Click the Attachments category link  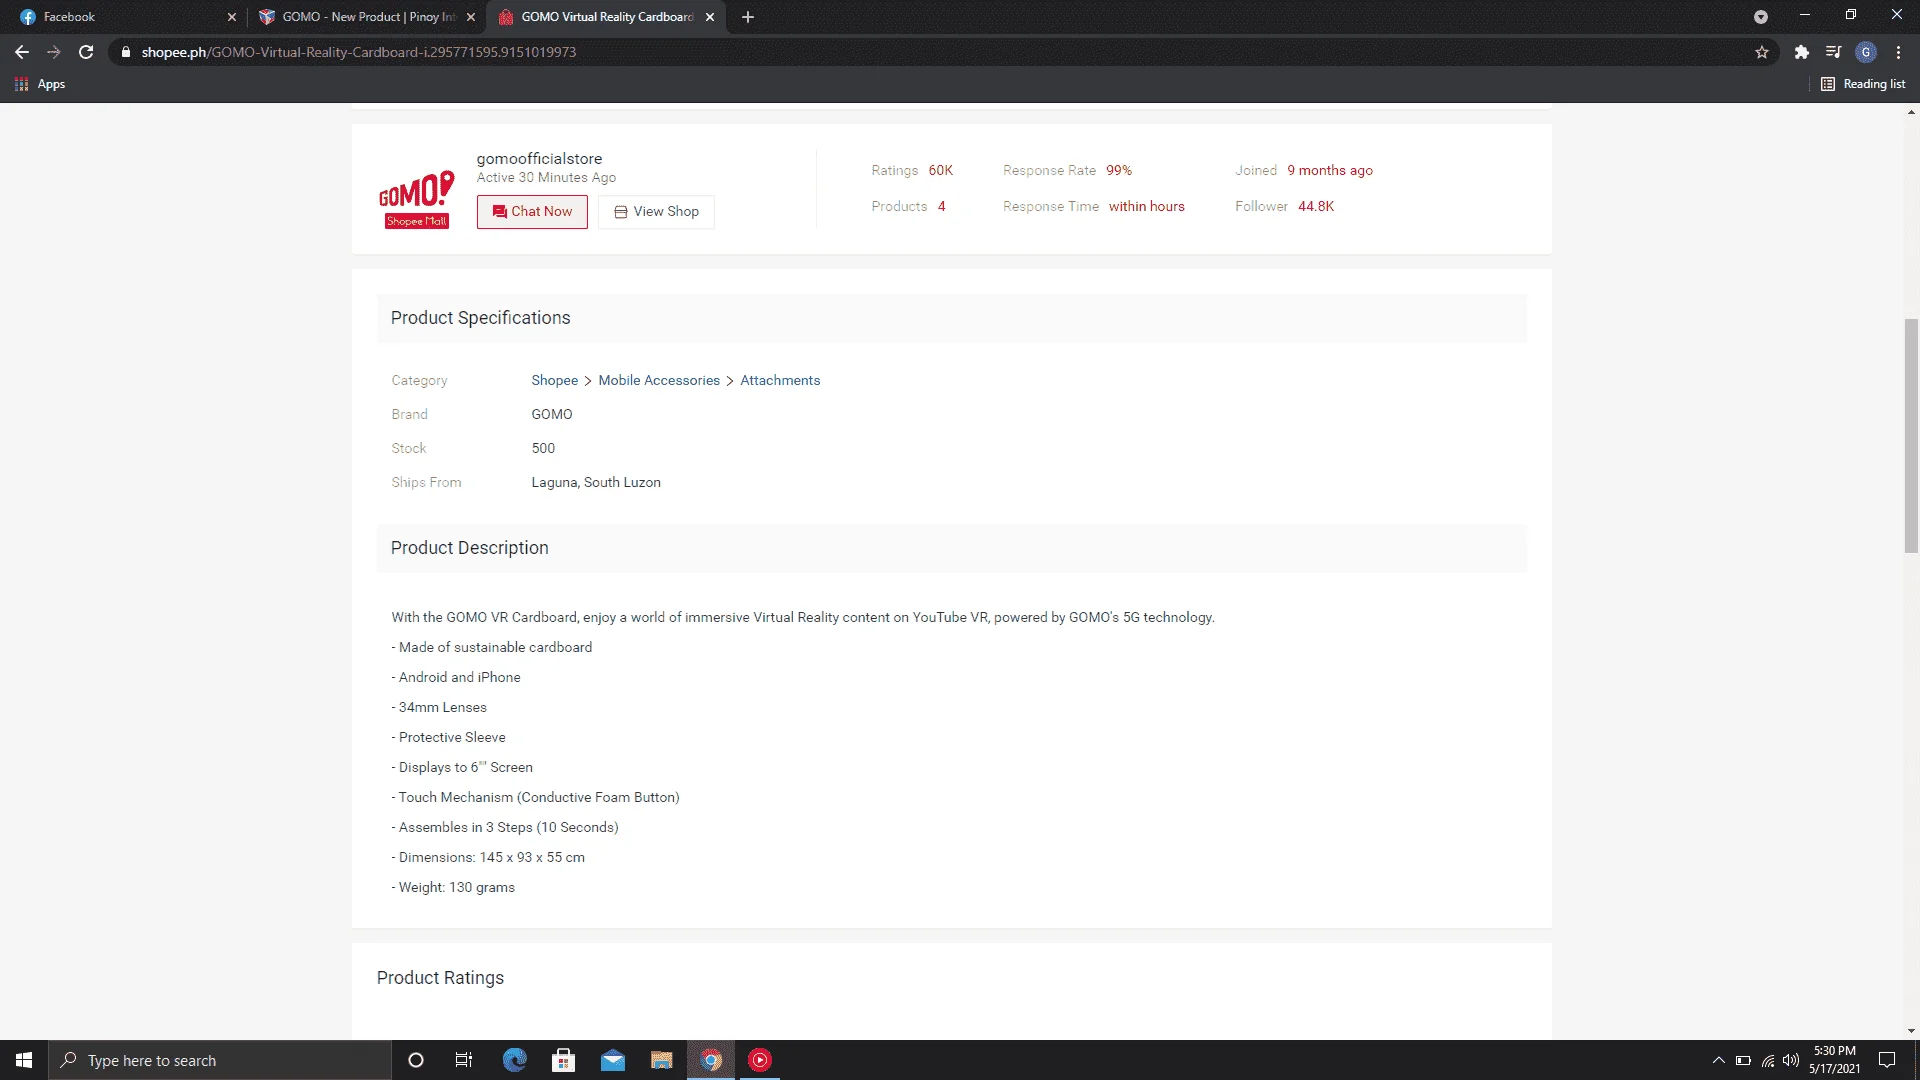(x=780, y=380)
